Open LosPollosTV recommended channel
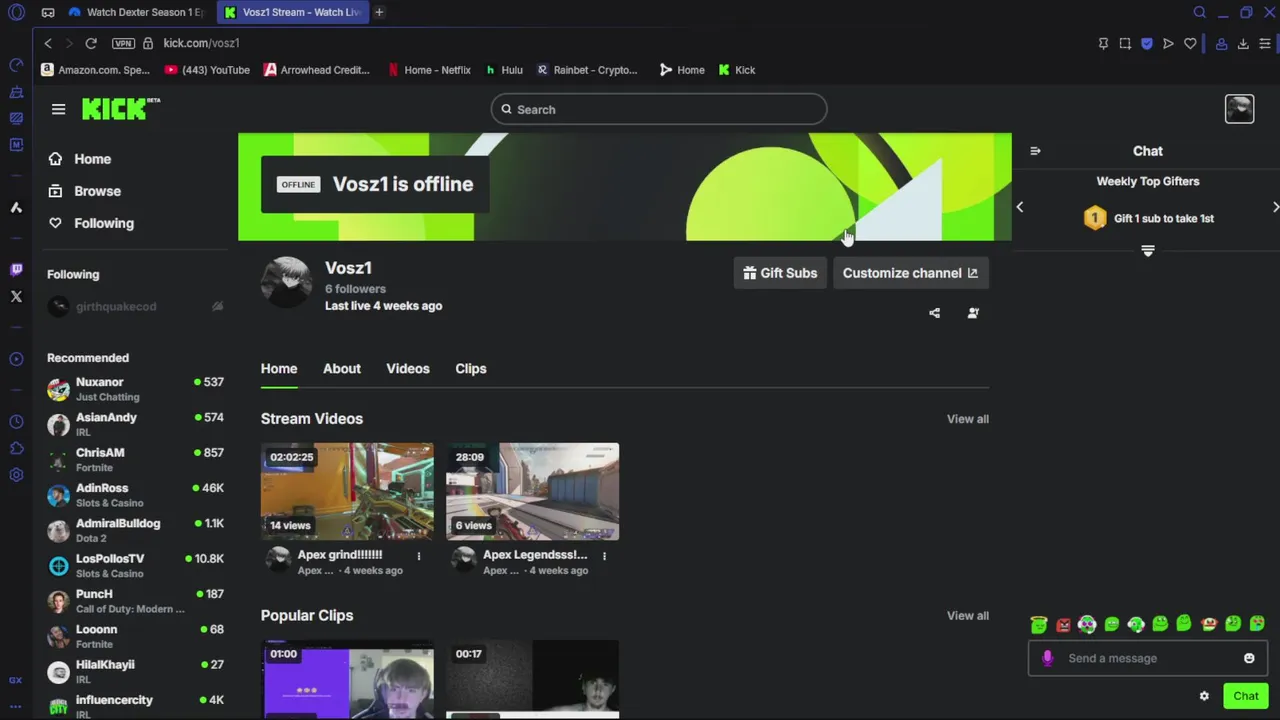 135,565
